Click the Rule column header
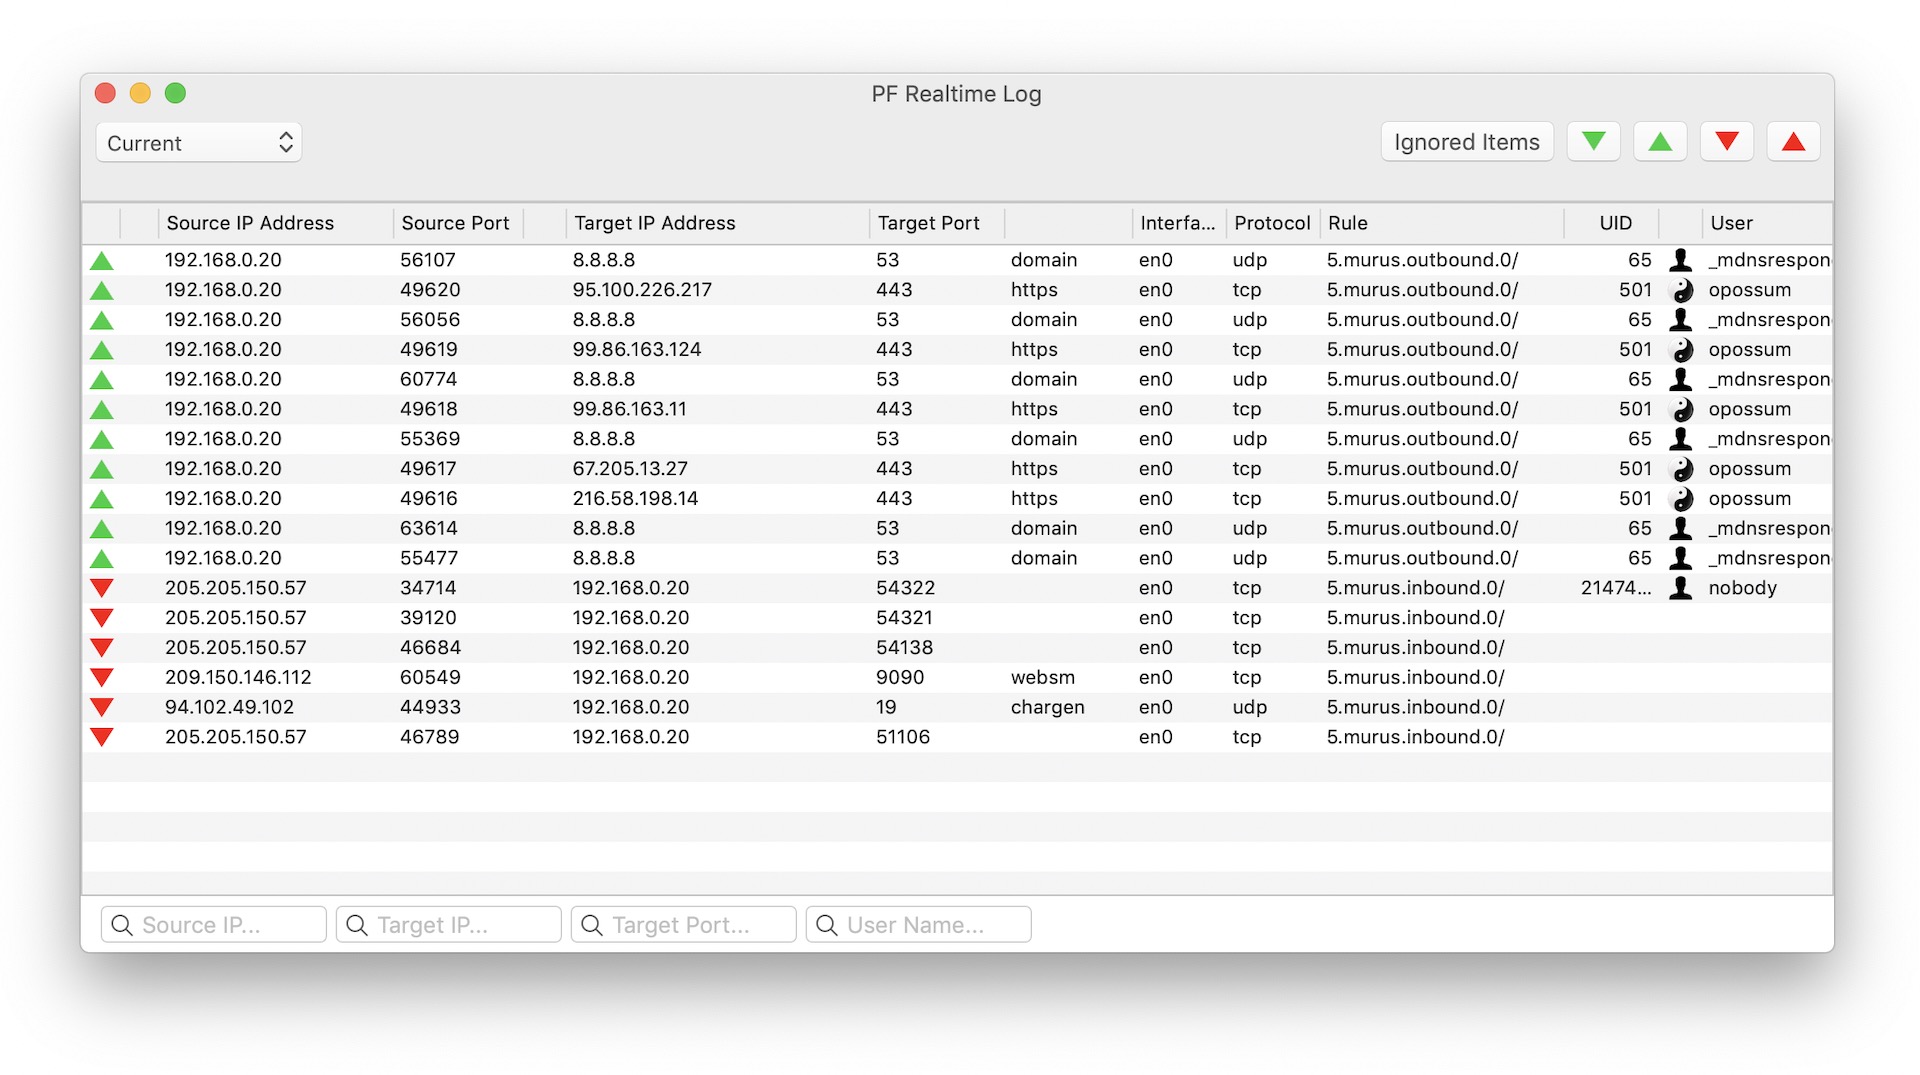The width and height of the screenshot is (1920, 1075). tap(1347, 223)
